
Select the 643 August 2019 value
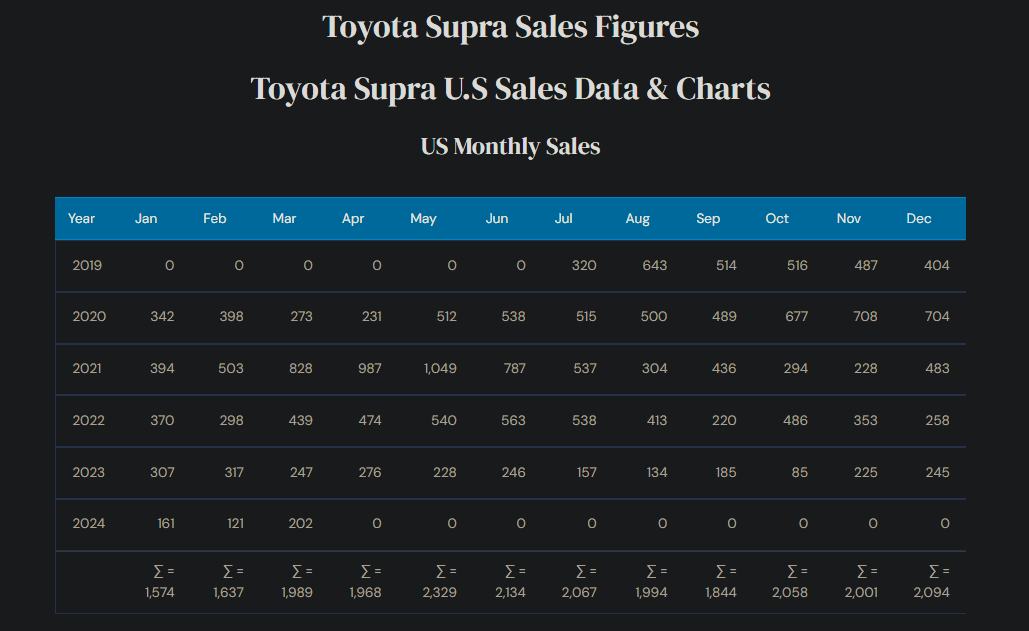[x=655, y=266]
